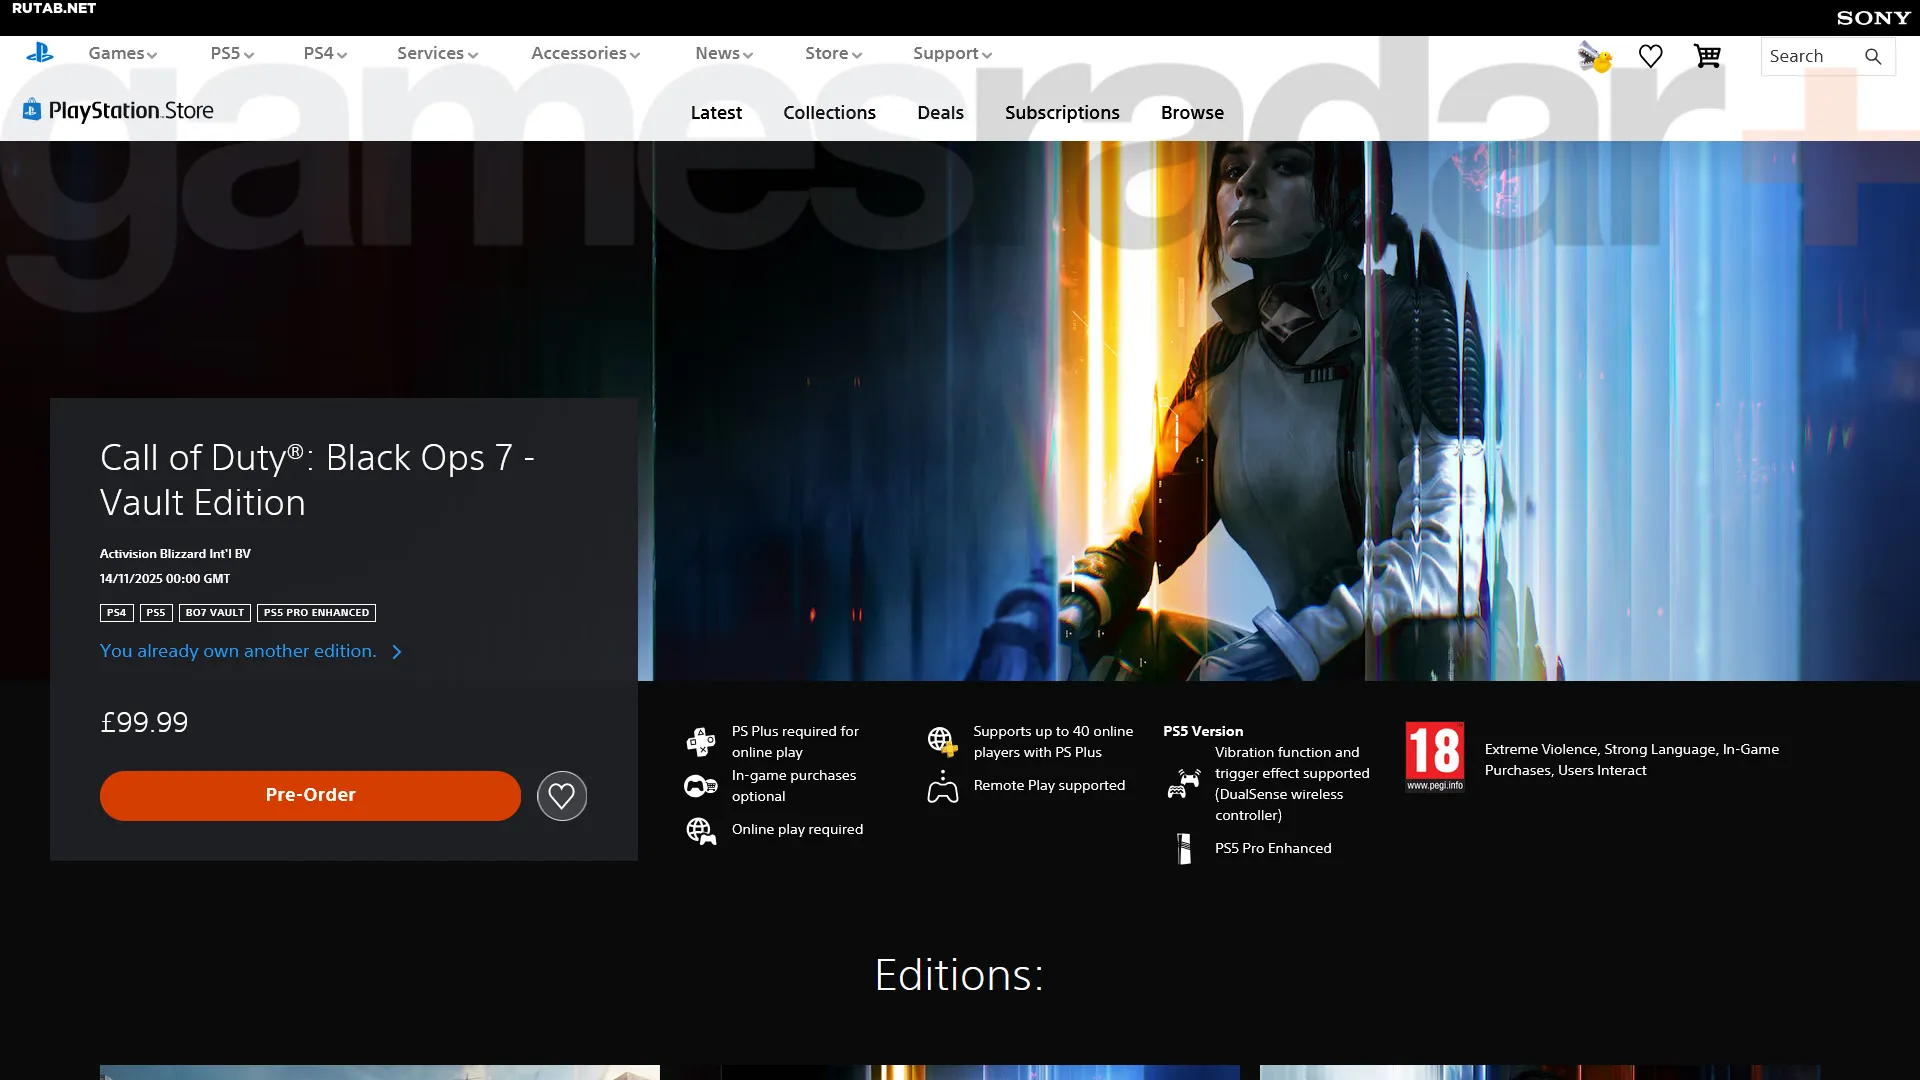Pre-Order the Vault Edition
The height and width of the screenshot is (1080, 1920).
pyautogui.click(x=310, y=796)
